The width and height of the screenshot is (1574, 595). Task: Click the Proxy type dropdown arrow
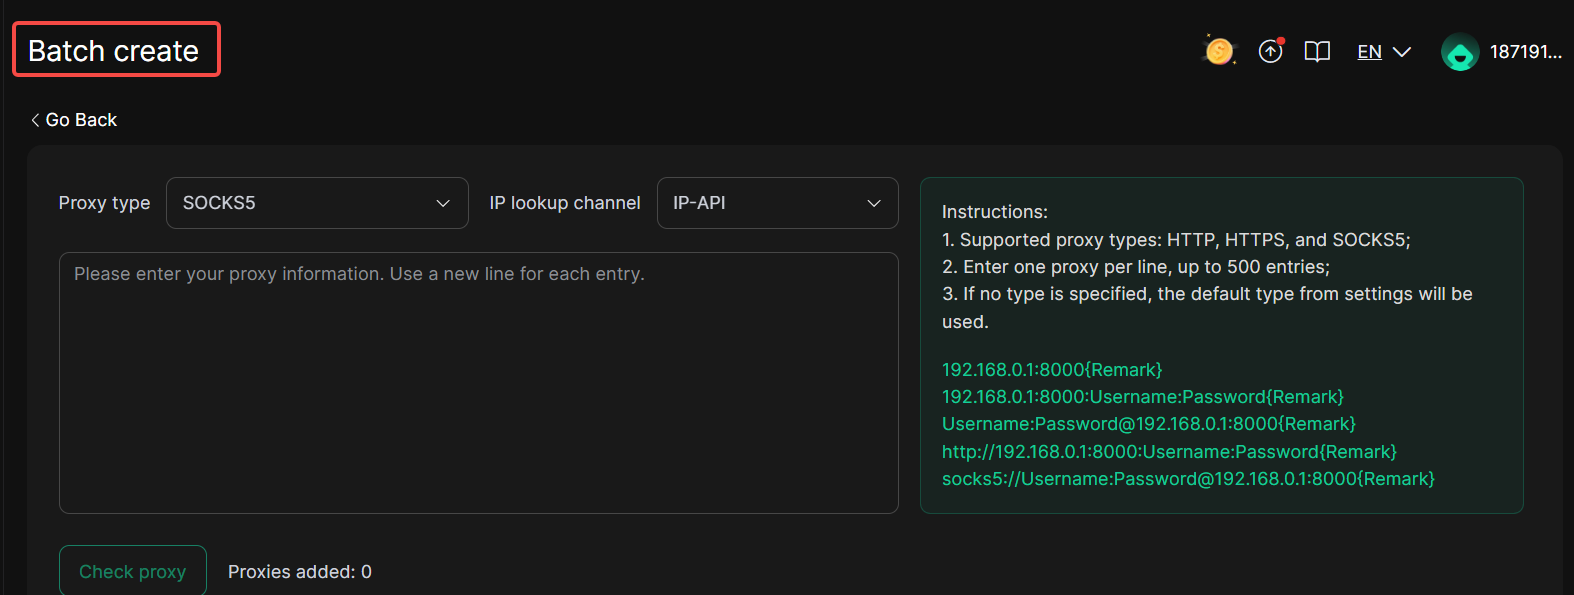click(x=443, y=203)
